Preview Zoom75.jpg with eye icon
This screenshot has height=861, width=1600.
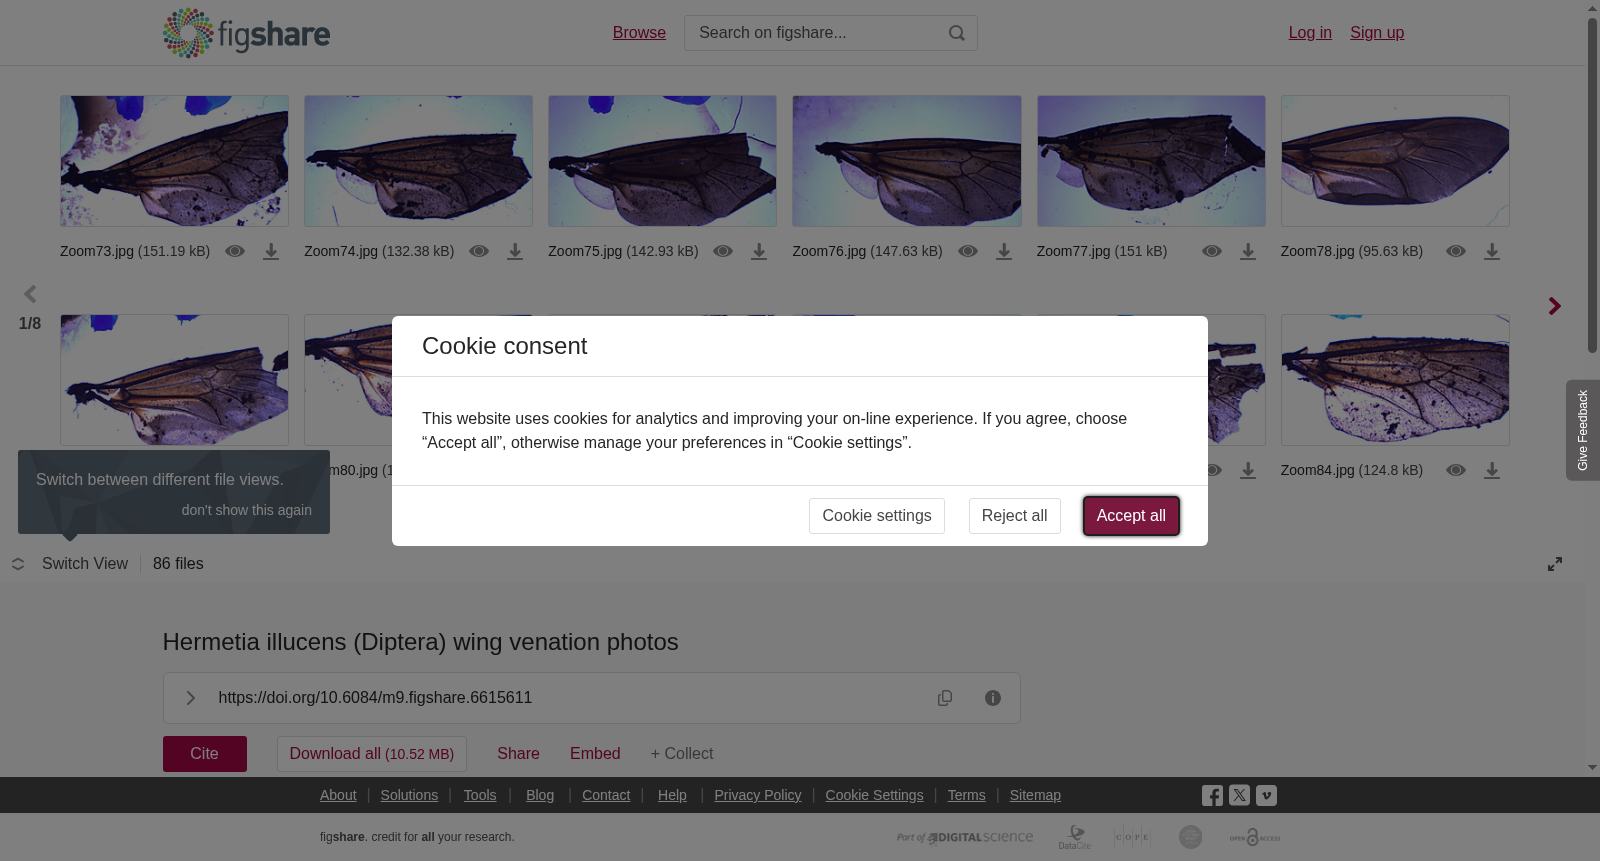[723, 251]
